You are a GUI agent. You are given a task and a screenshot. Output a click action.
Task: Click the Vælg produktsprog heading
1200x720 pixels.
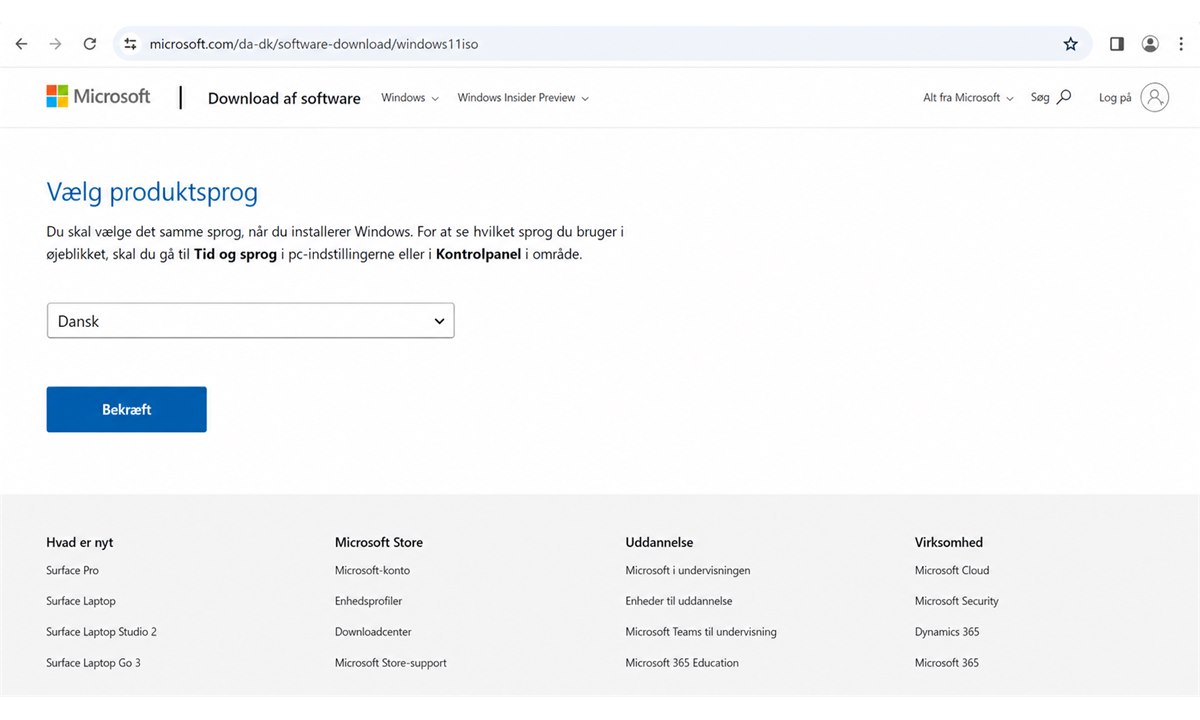(x=152, y=192)
